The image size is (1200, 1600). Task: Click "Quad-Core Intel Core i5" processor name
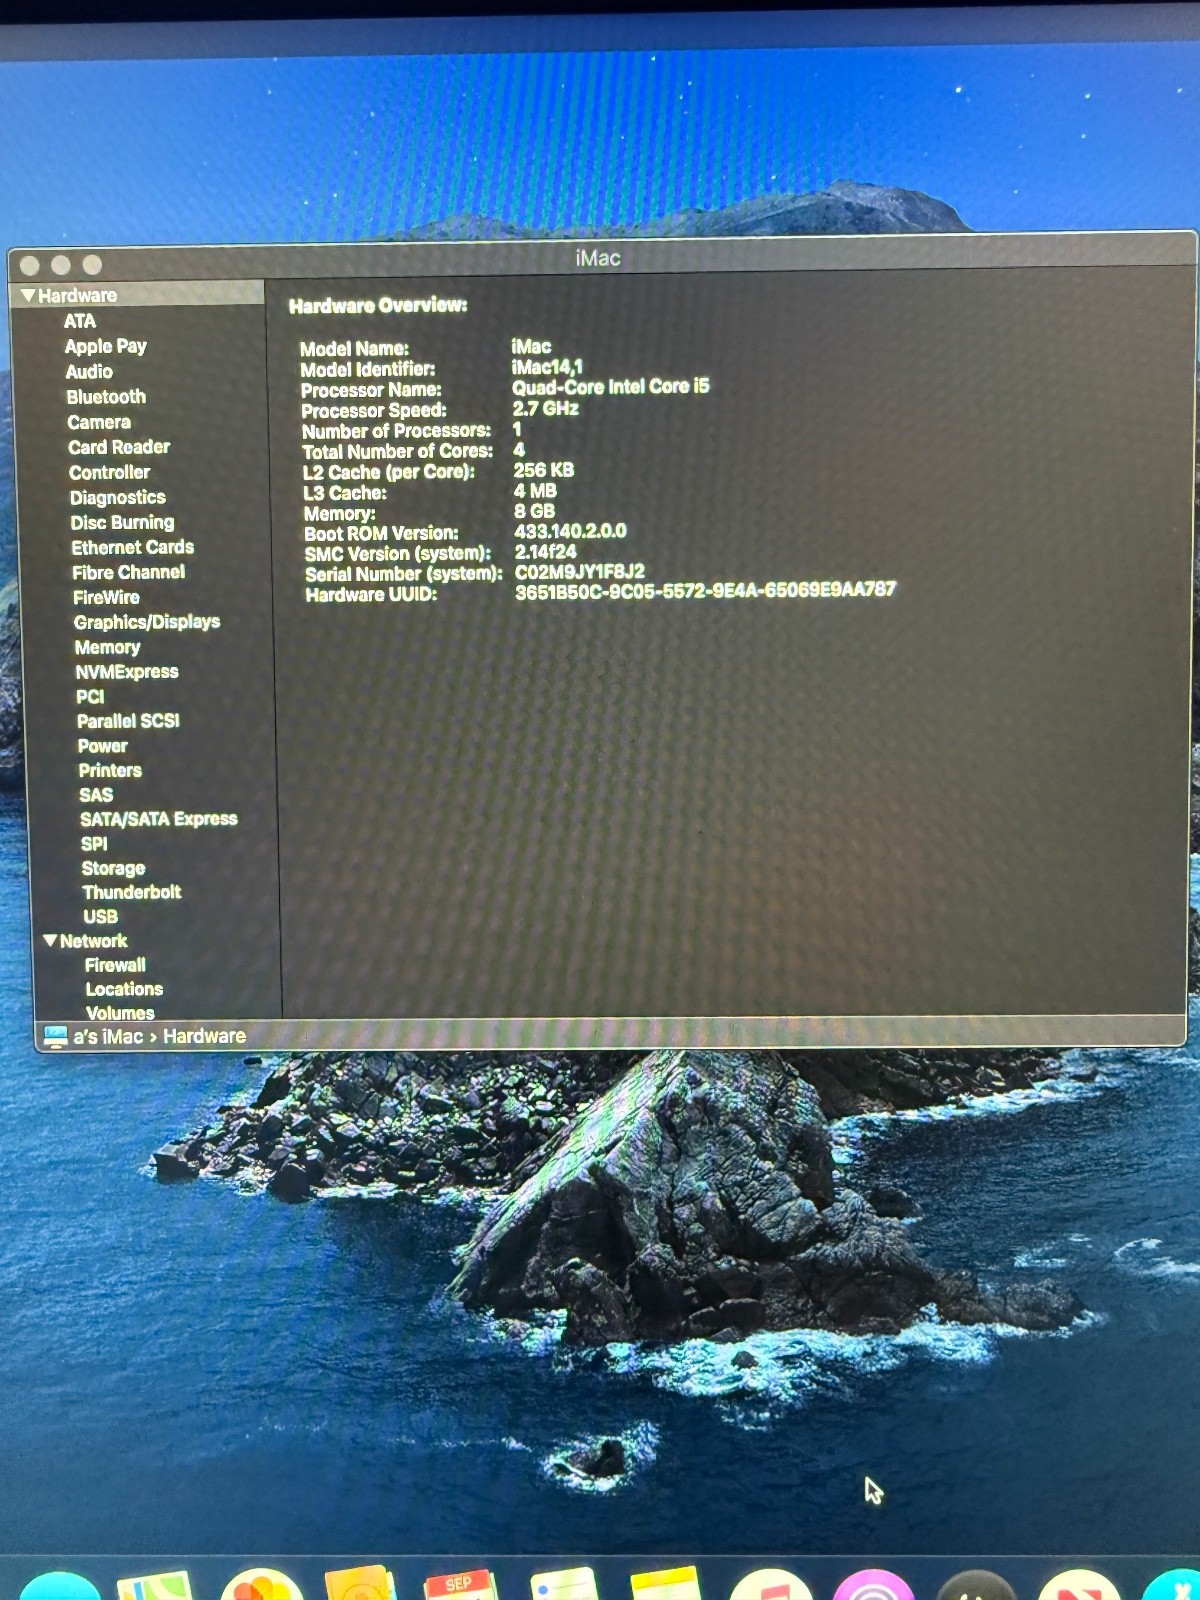point(611,387)
